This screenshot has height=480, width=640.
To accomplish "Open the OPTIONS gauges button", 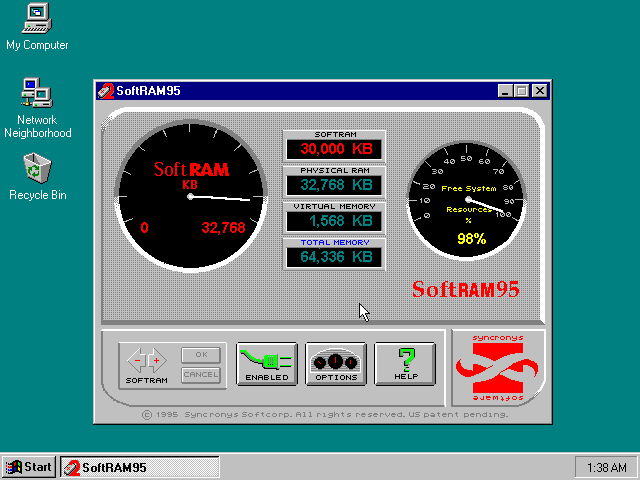I will (336, 364).
